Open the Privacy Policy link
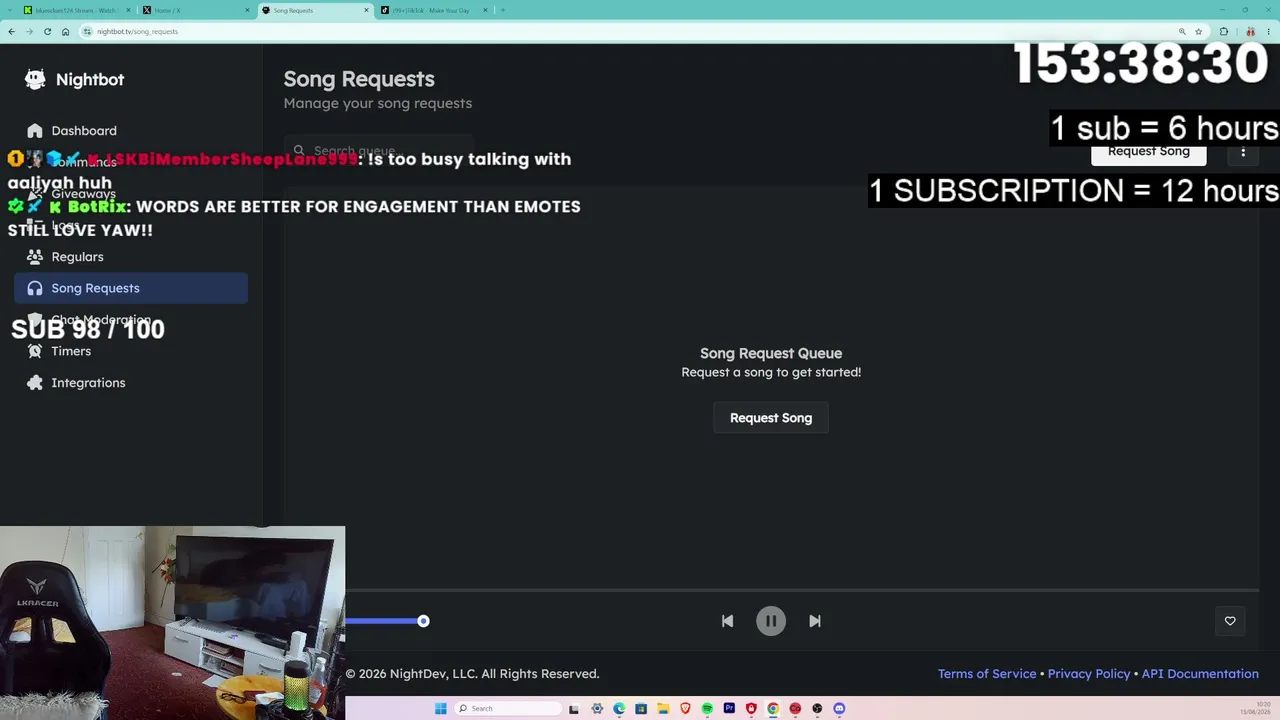Screen dimensions: 1280x720 point(1089,674)
